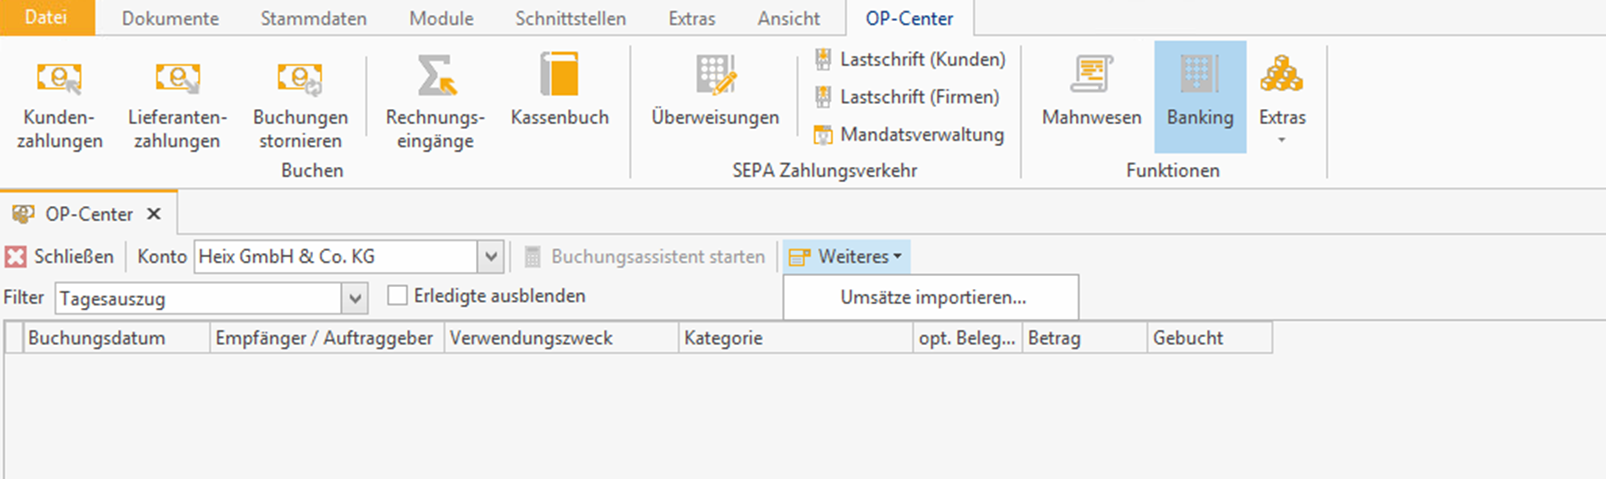Open Lastschrift (Kunden) entry
This screenshot has height=479, width=1606.
point(921,60)
